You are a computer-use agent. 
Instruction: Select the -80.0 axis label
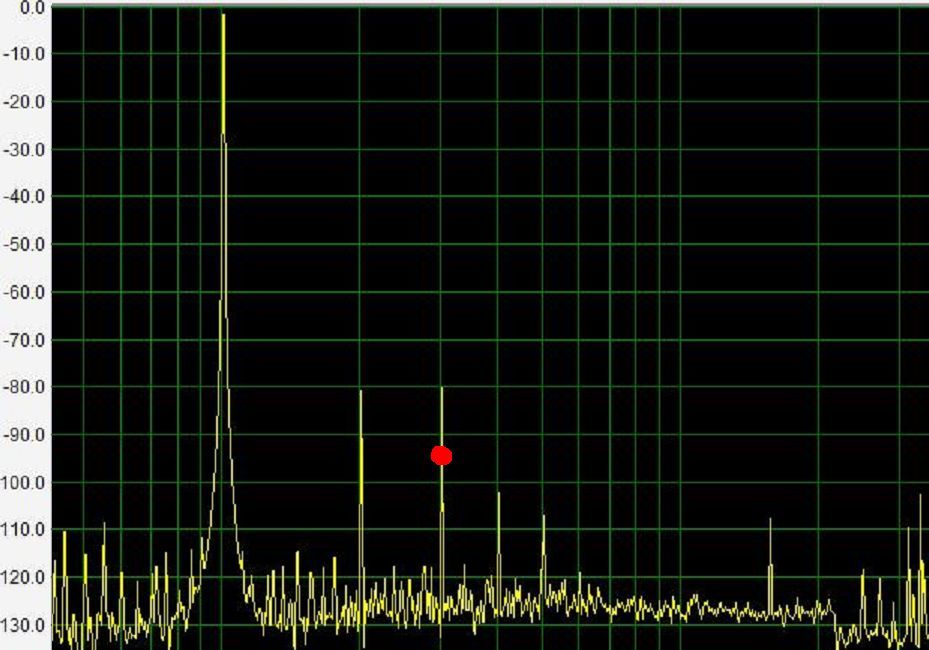coord(24,387)
